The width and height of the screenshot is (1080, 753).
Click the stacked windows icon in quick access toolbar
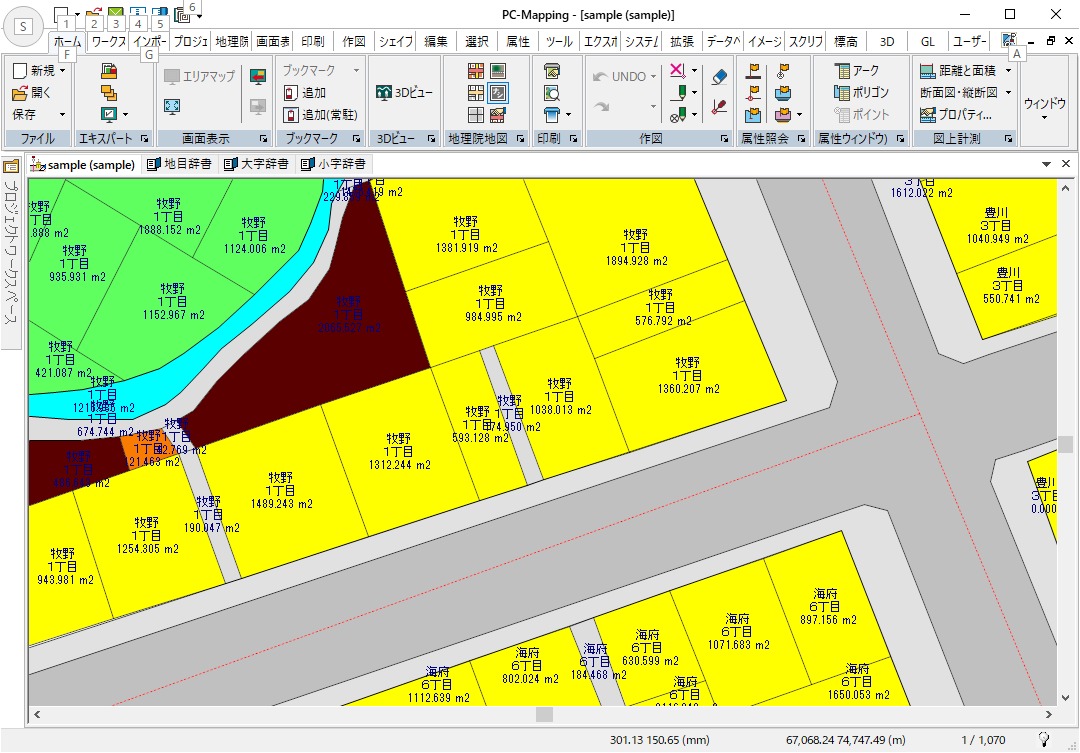[x=182, y=14]
